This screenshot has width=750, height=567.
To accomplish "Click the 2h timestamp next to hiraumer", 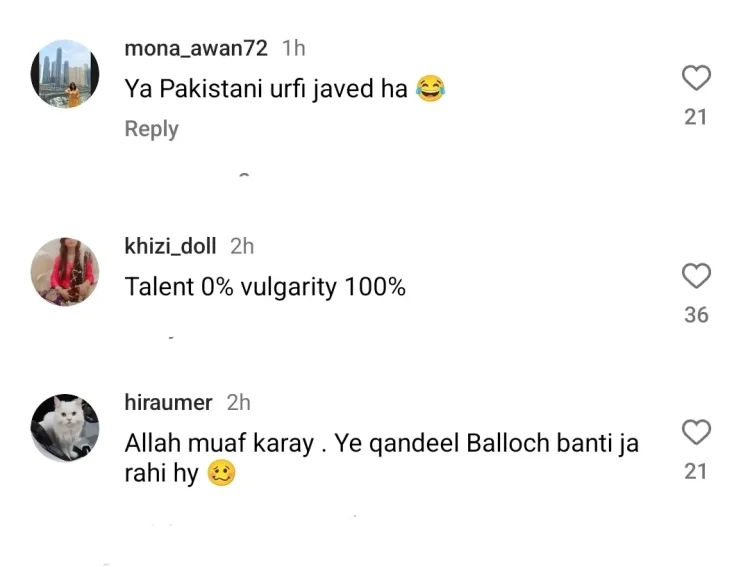I will [238, 403].
